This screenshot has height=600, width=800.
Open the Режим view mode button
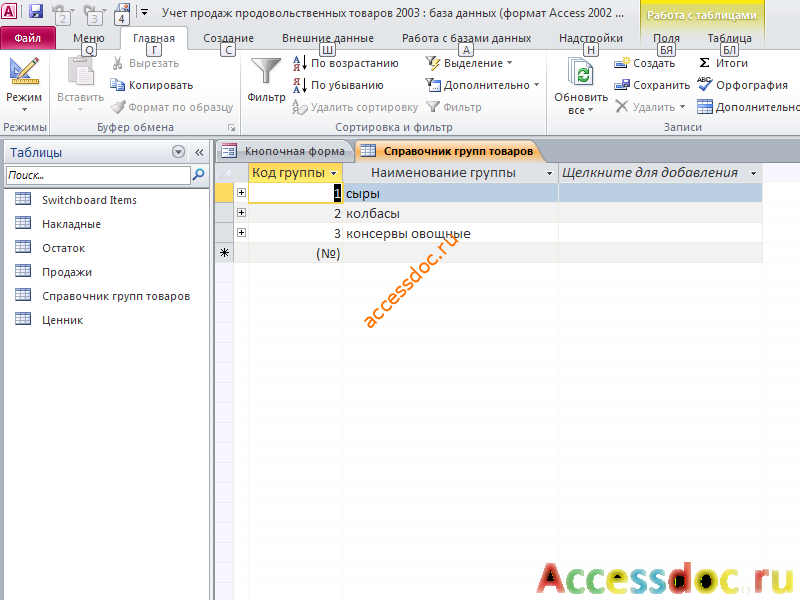tap(24, 84)
